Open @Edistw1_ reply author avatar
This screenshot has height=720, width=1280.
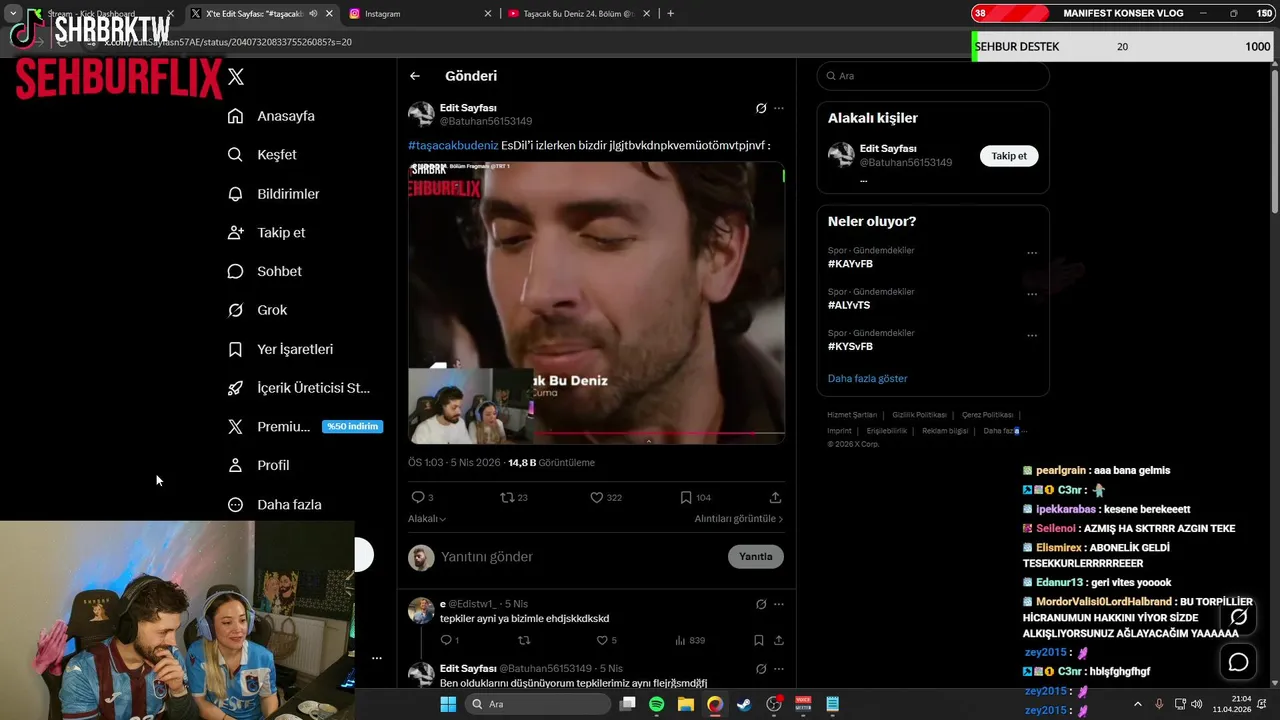[x=421, y=610]
